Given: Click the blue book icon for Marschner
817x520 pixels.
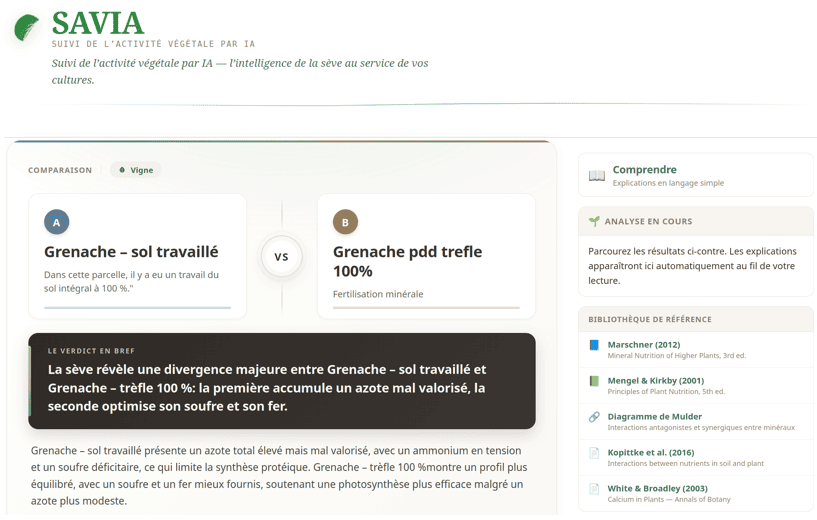Looking at the screenshot, I should coord(594,345).
